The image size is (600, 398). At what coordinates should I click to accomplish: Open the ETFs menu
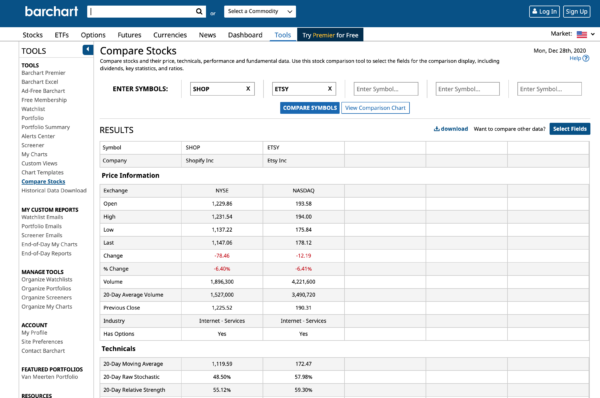pos(62,35)
